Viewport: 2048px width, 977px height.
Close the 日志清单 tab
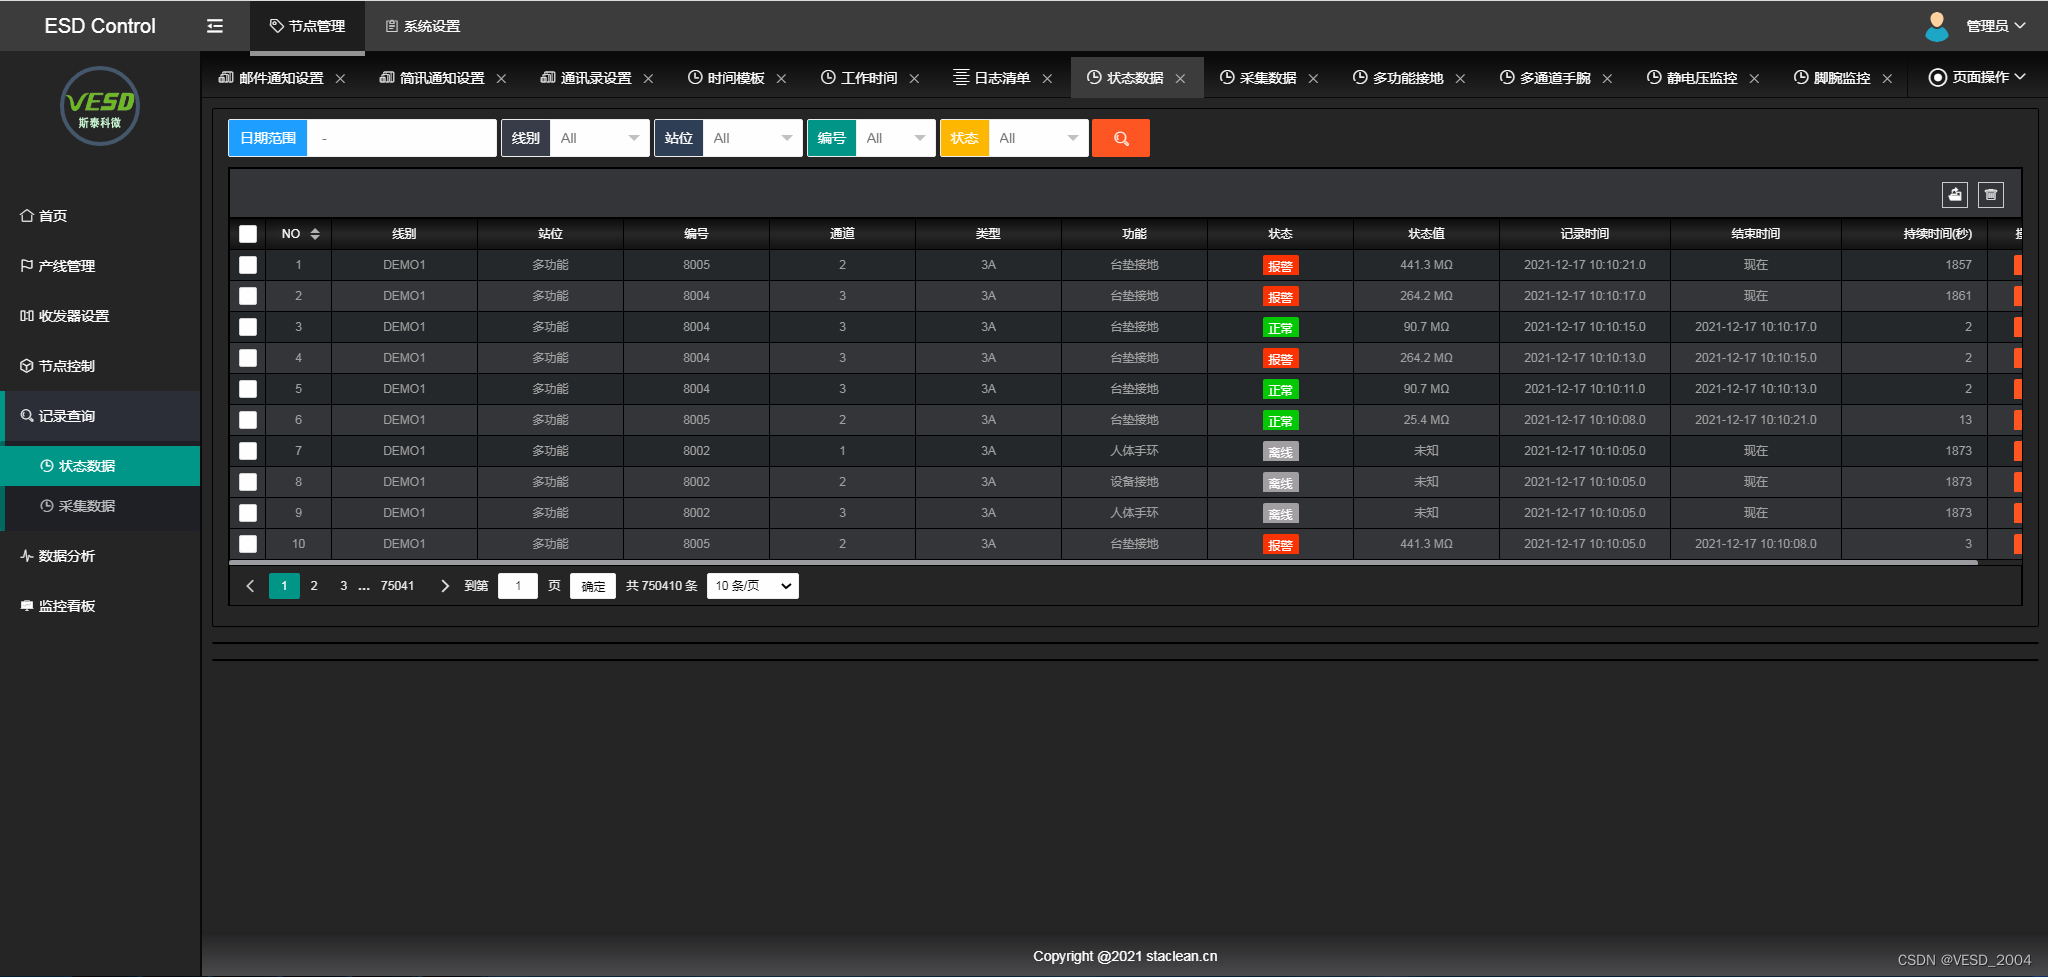point(1047,79)
